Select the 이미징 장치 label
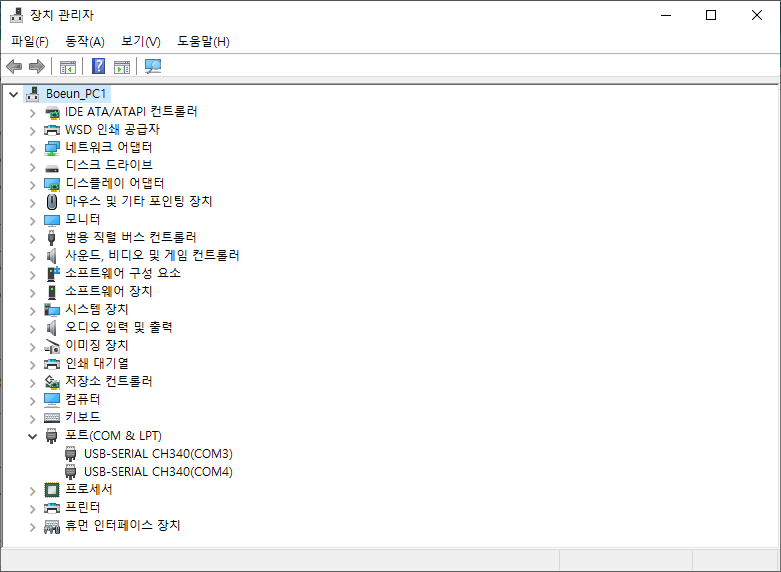 point(97,345)
